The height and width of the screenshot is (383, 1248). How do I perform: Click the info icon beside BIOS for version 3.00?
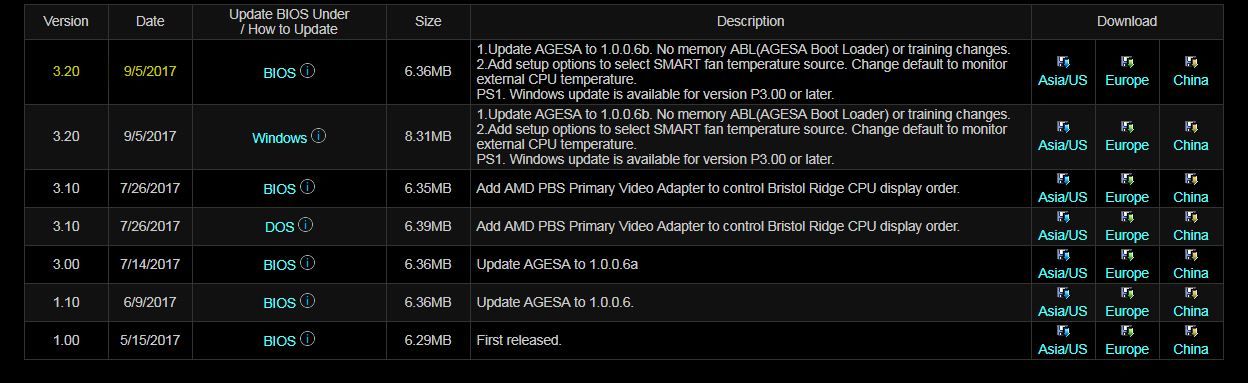coord(308,263)
